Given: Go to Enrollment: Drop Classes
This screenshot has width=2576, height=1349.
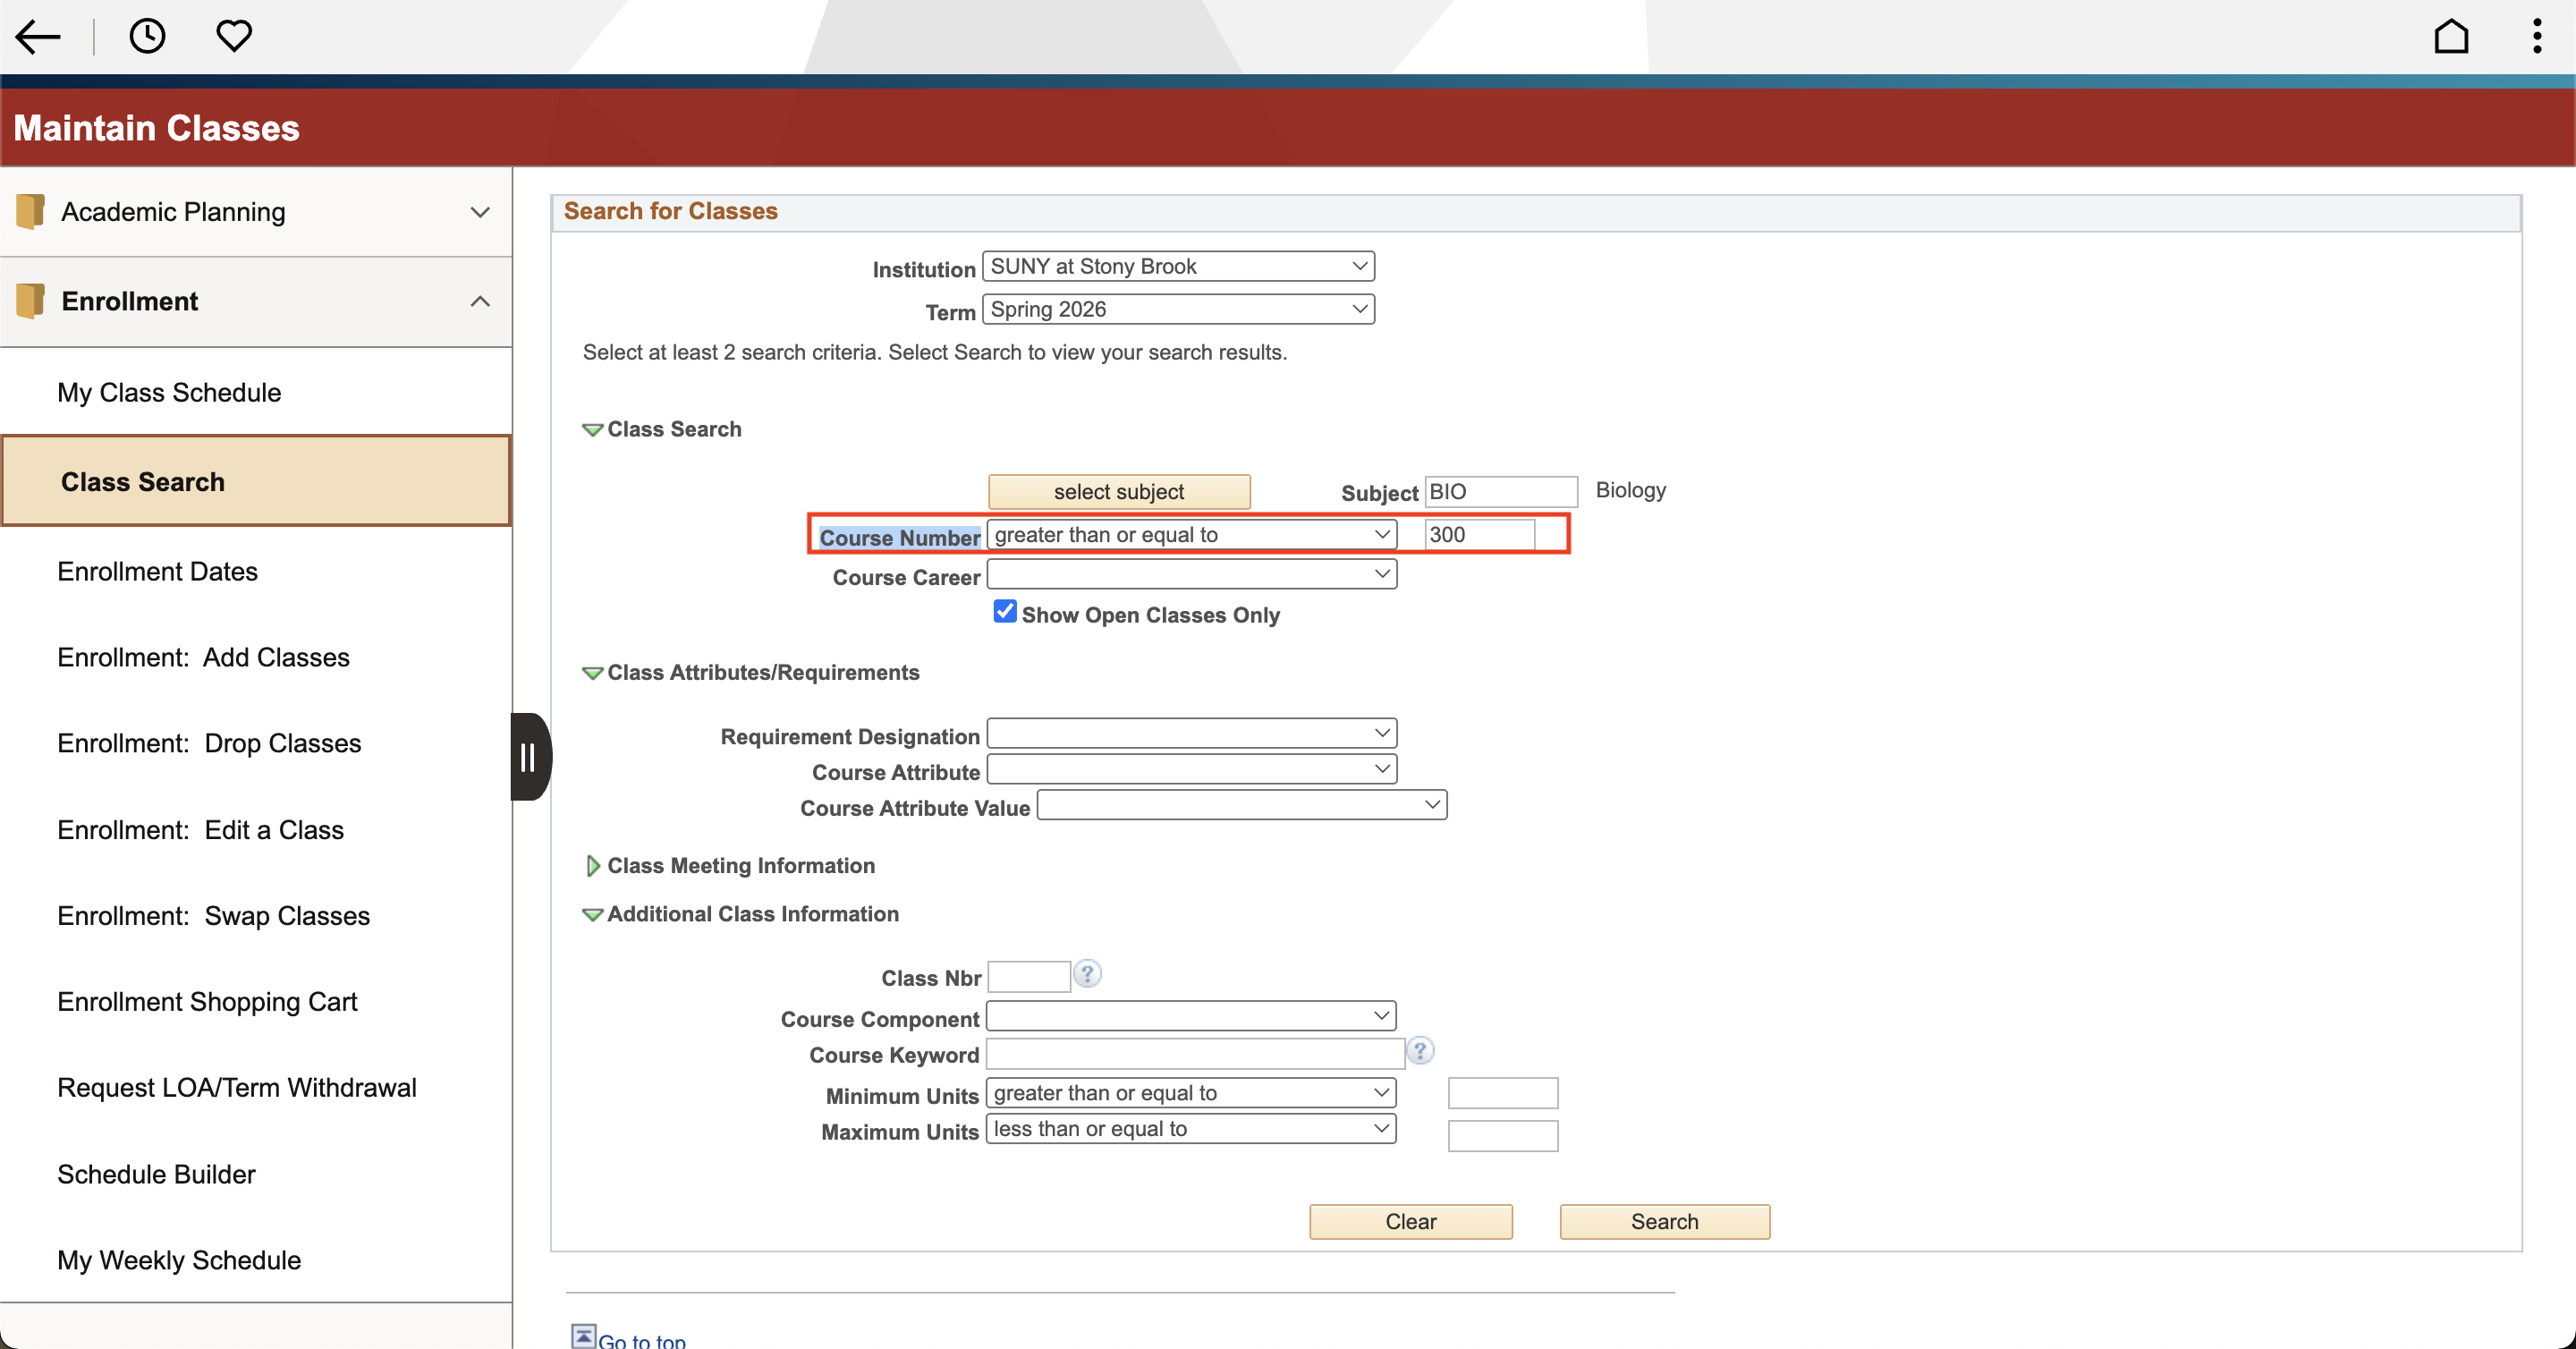Looking at the screenshot, I should coord(256,743).
